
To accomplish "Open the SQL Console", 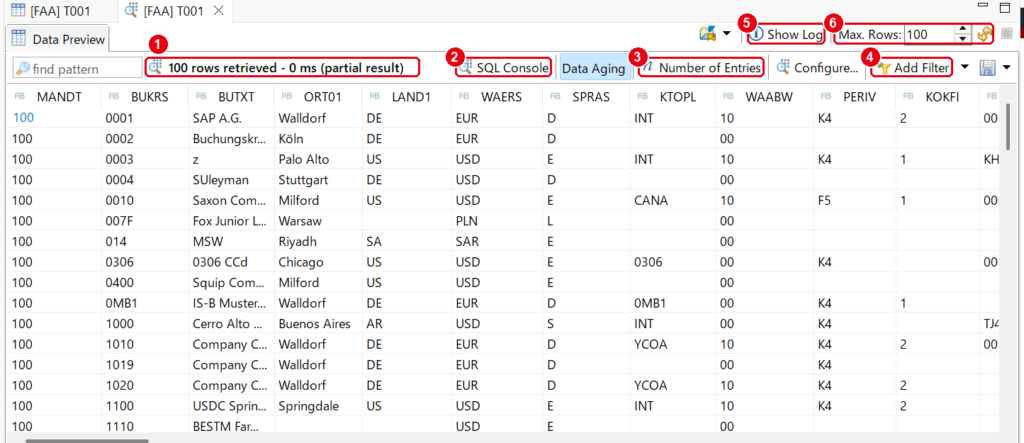I will click(x=503, y=67).
